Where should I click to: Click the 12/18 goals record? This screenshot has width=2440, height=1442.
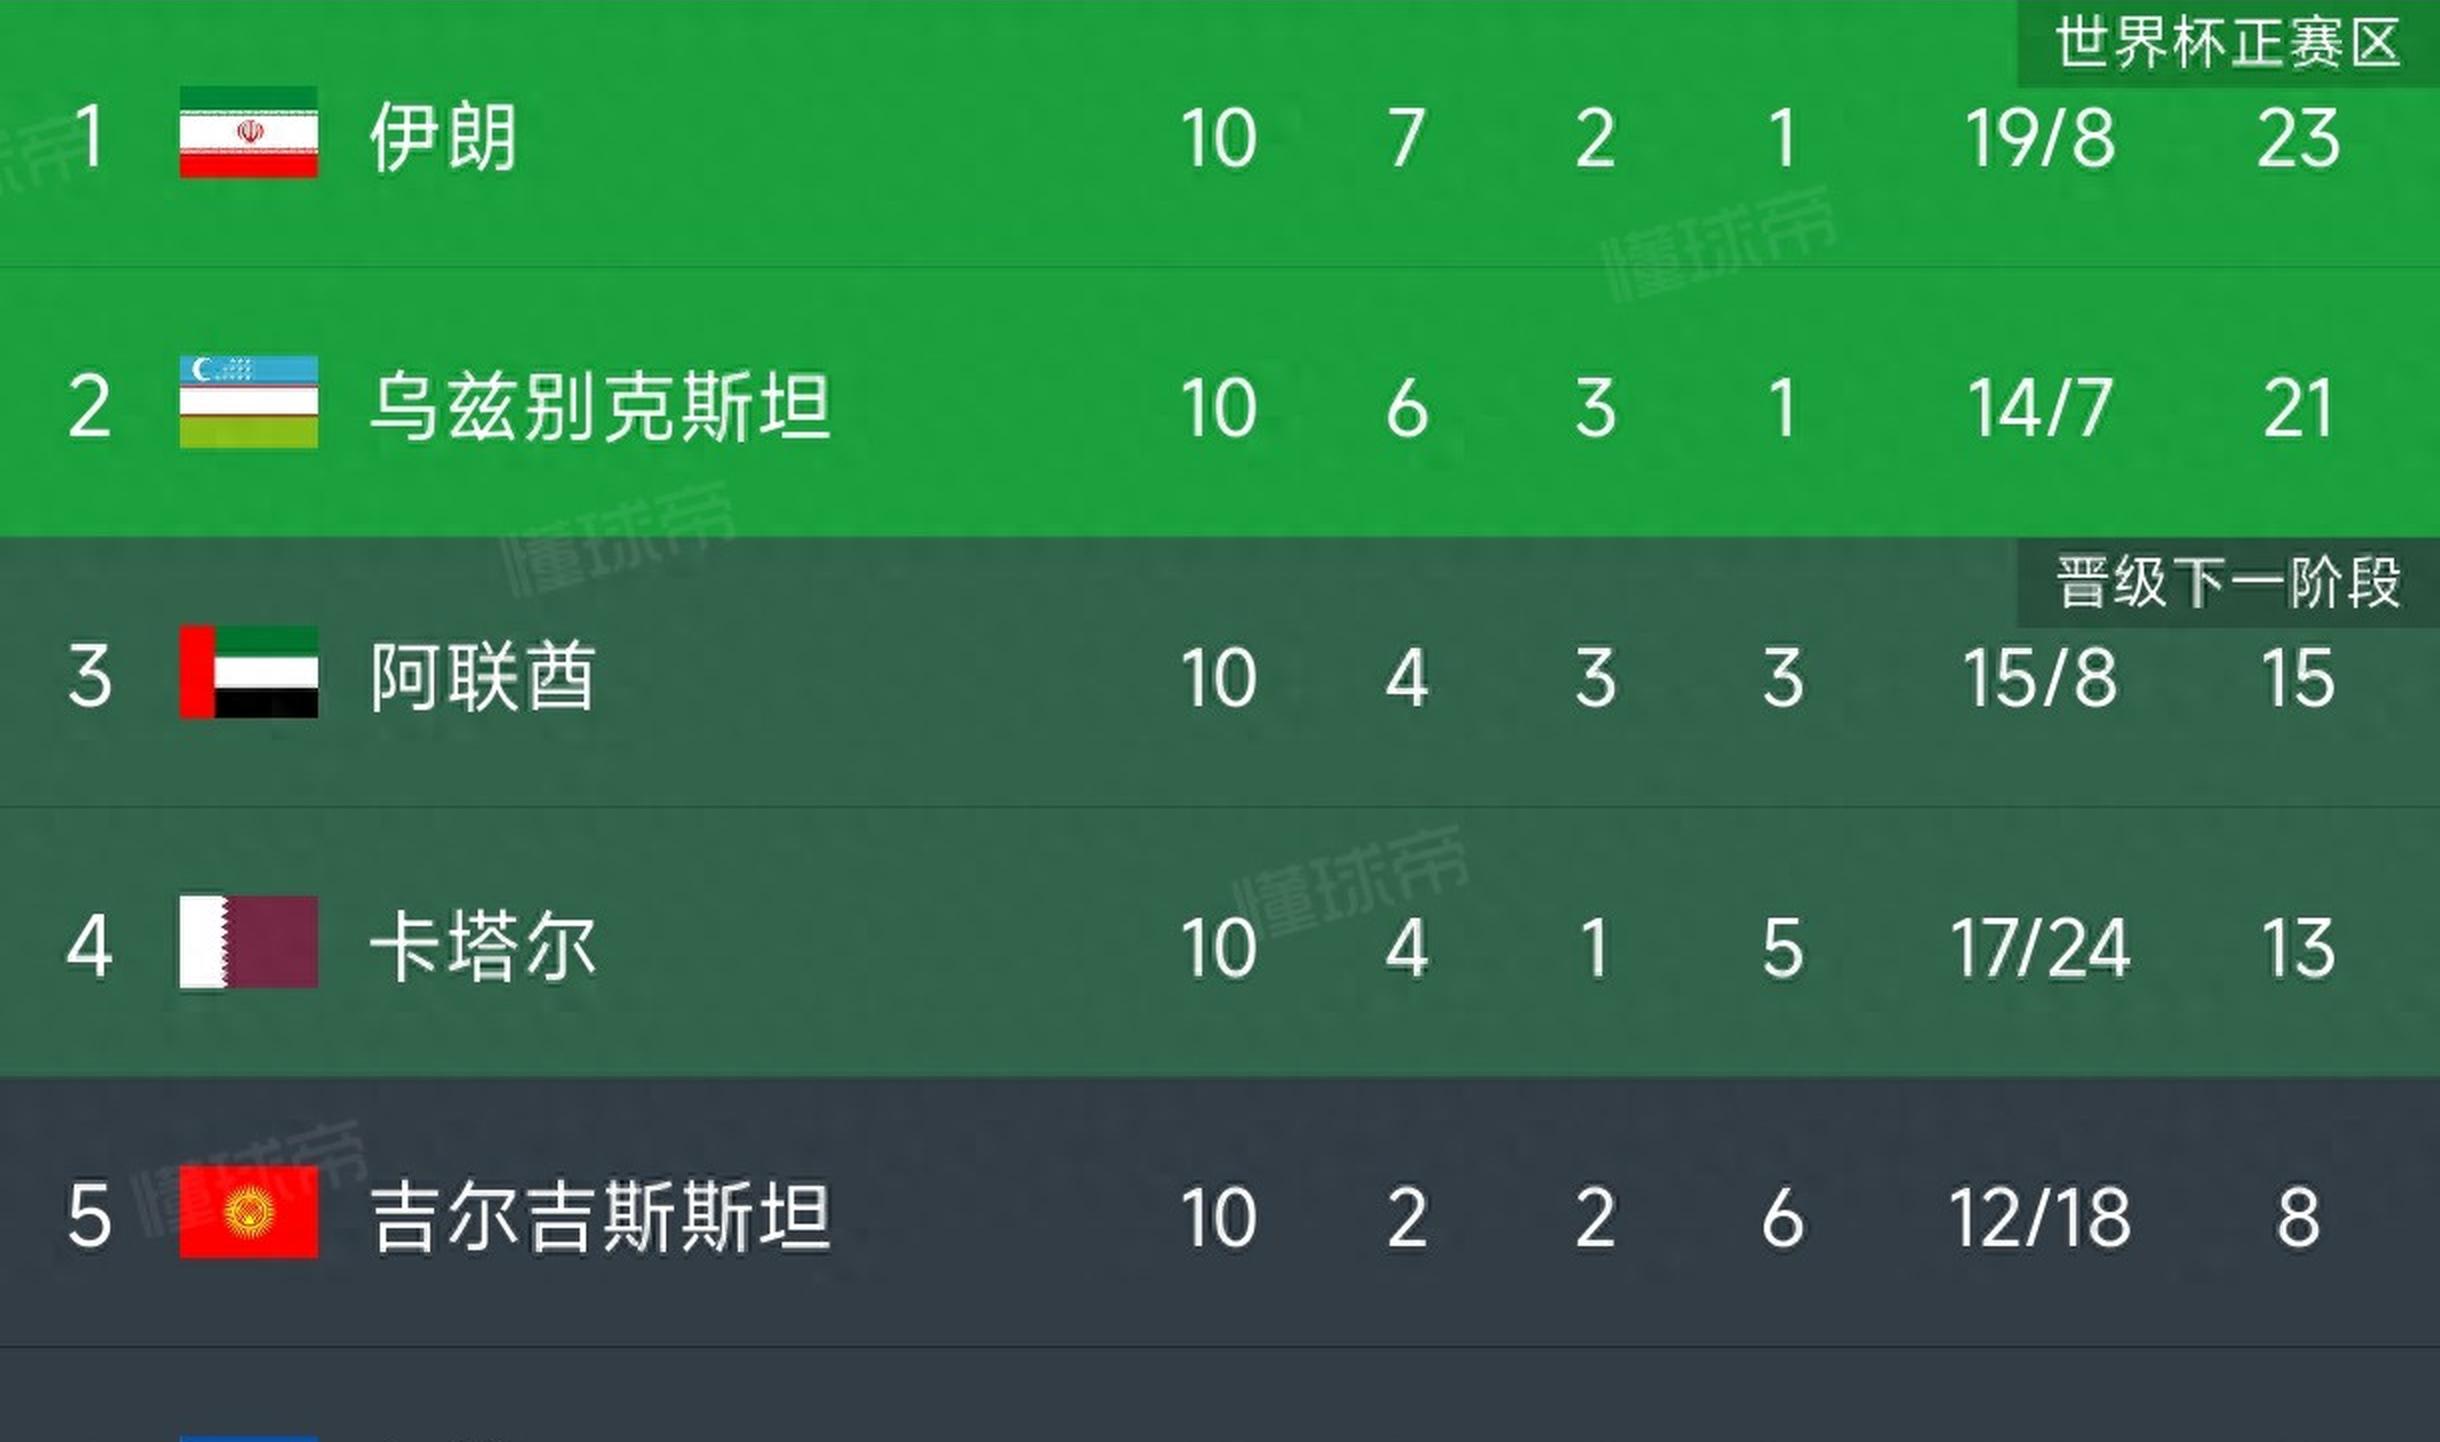(x=2040, y=1218)
